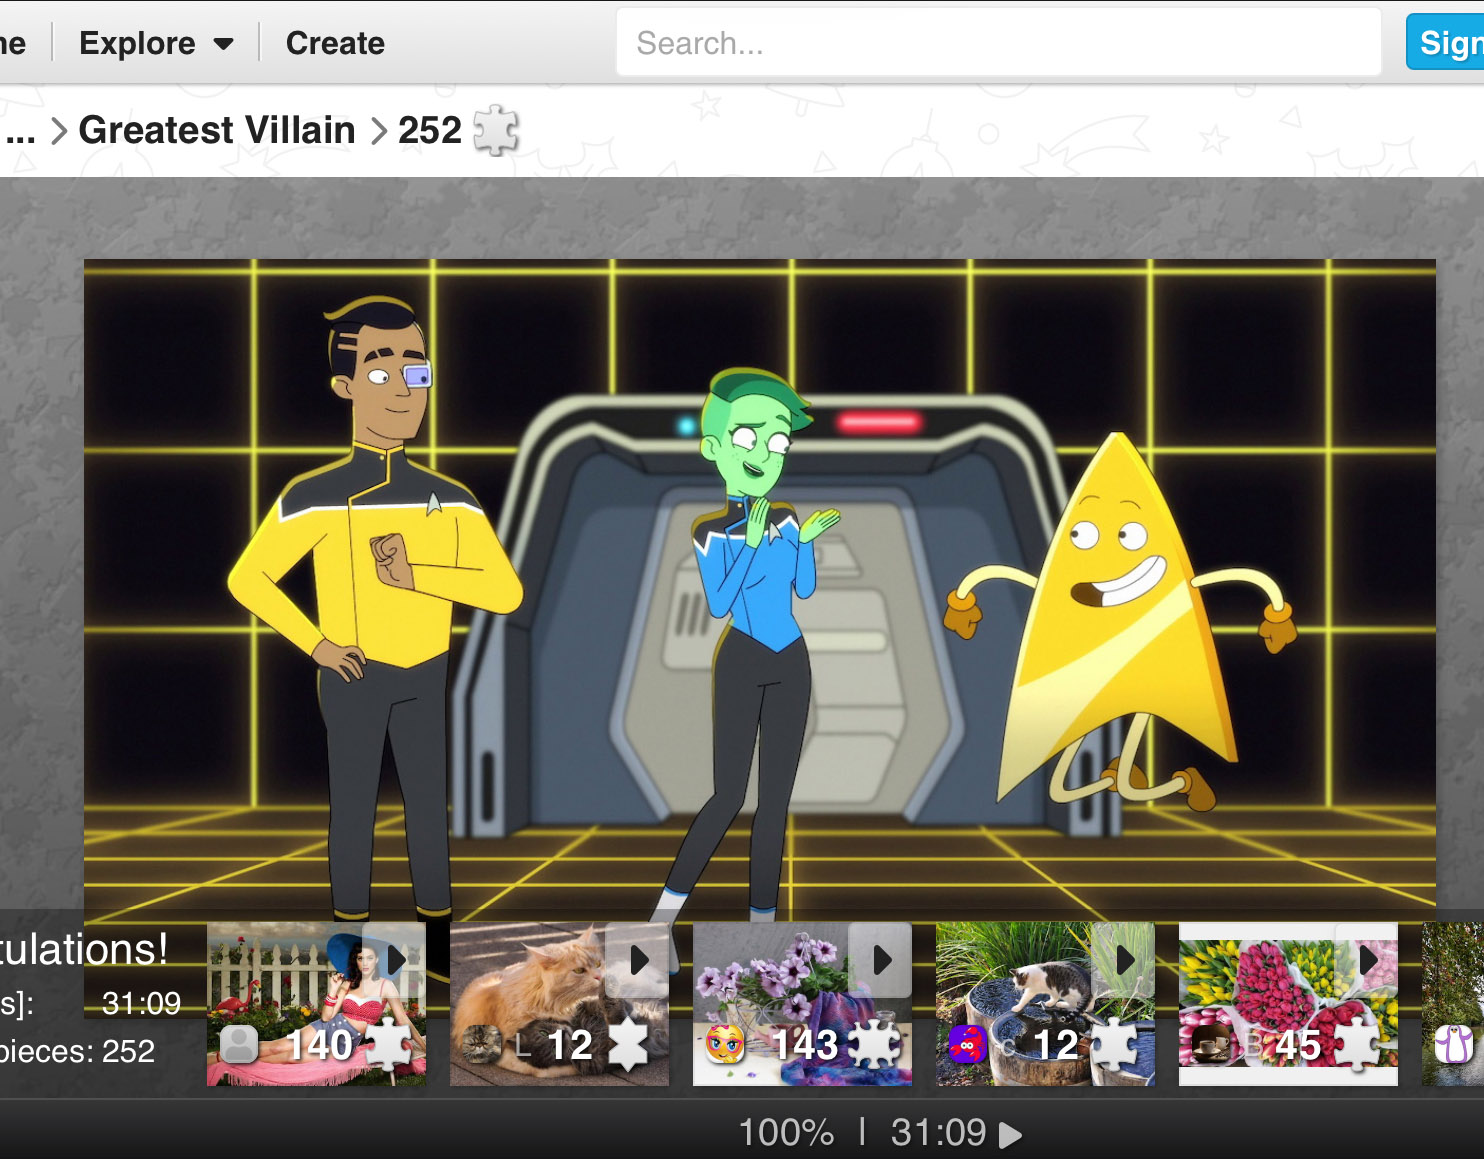The height and width of the screenshot is (1159, 1484).
Task: Open the 12-piece orange cat puzzle thumbnail
Action: point(559,1003)
